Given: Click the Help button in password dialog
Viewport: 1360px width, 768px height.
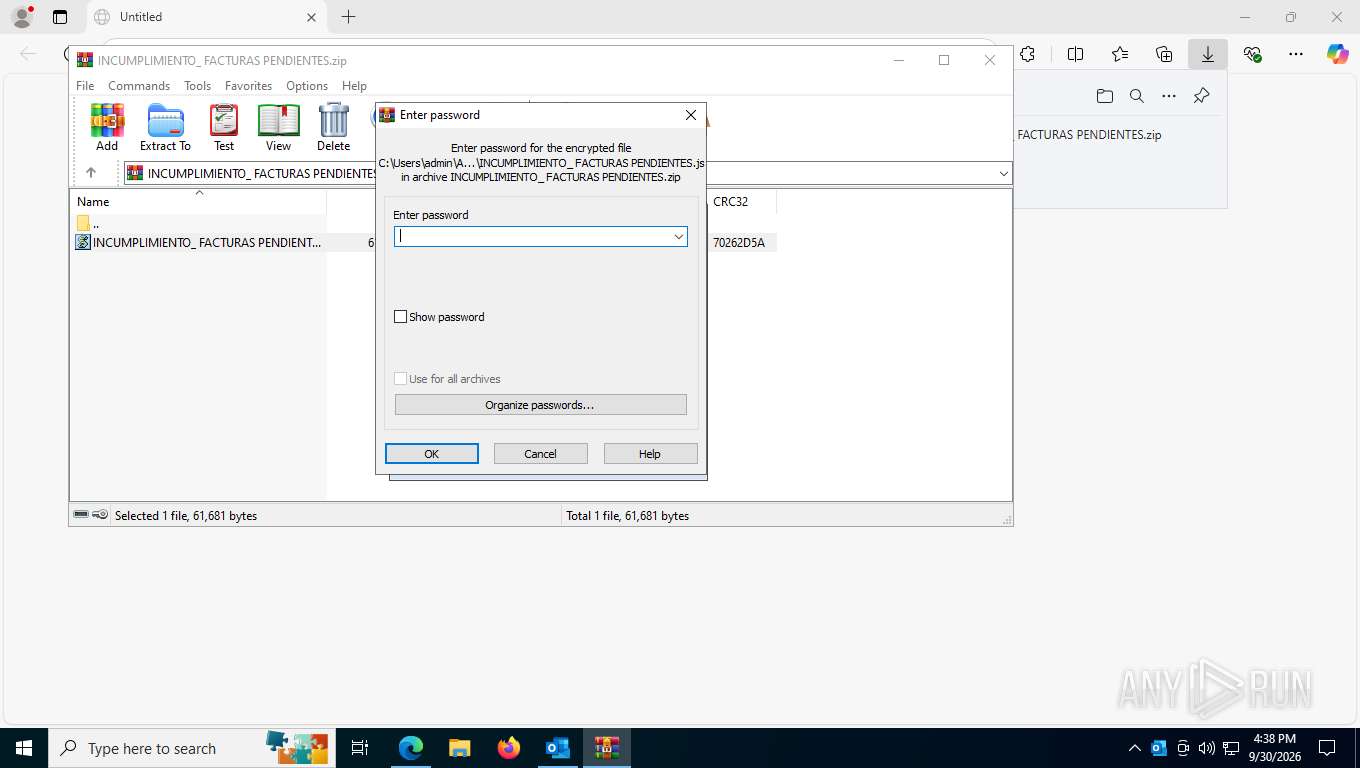Looking at the screenshot, I should [650, 454].
